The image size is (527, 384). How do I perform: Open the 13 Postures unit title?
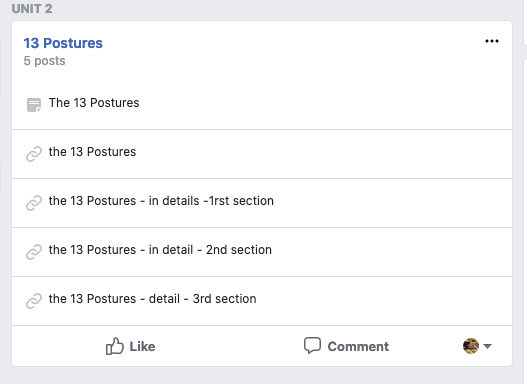tap(63, 43)
